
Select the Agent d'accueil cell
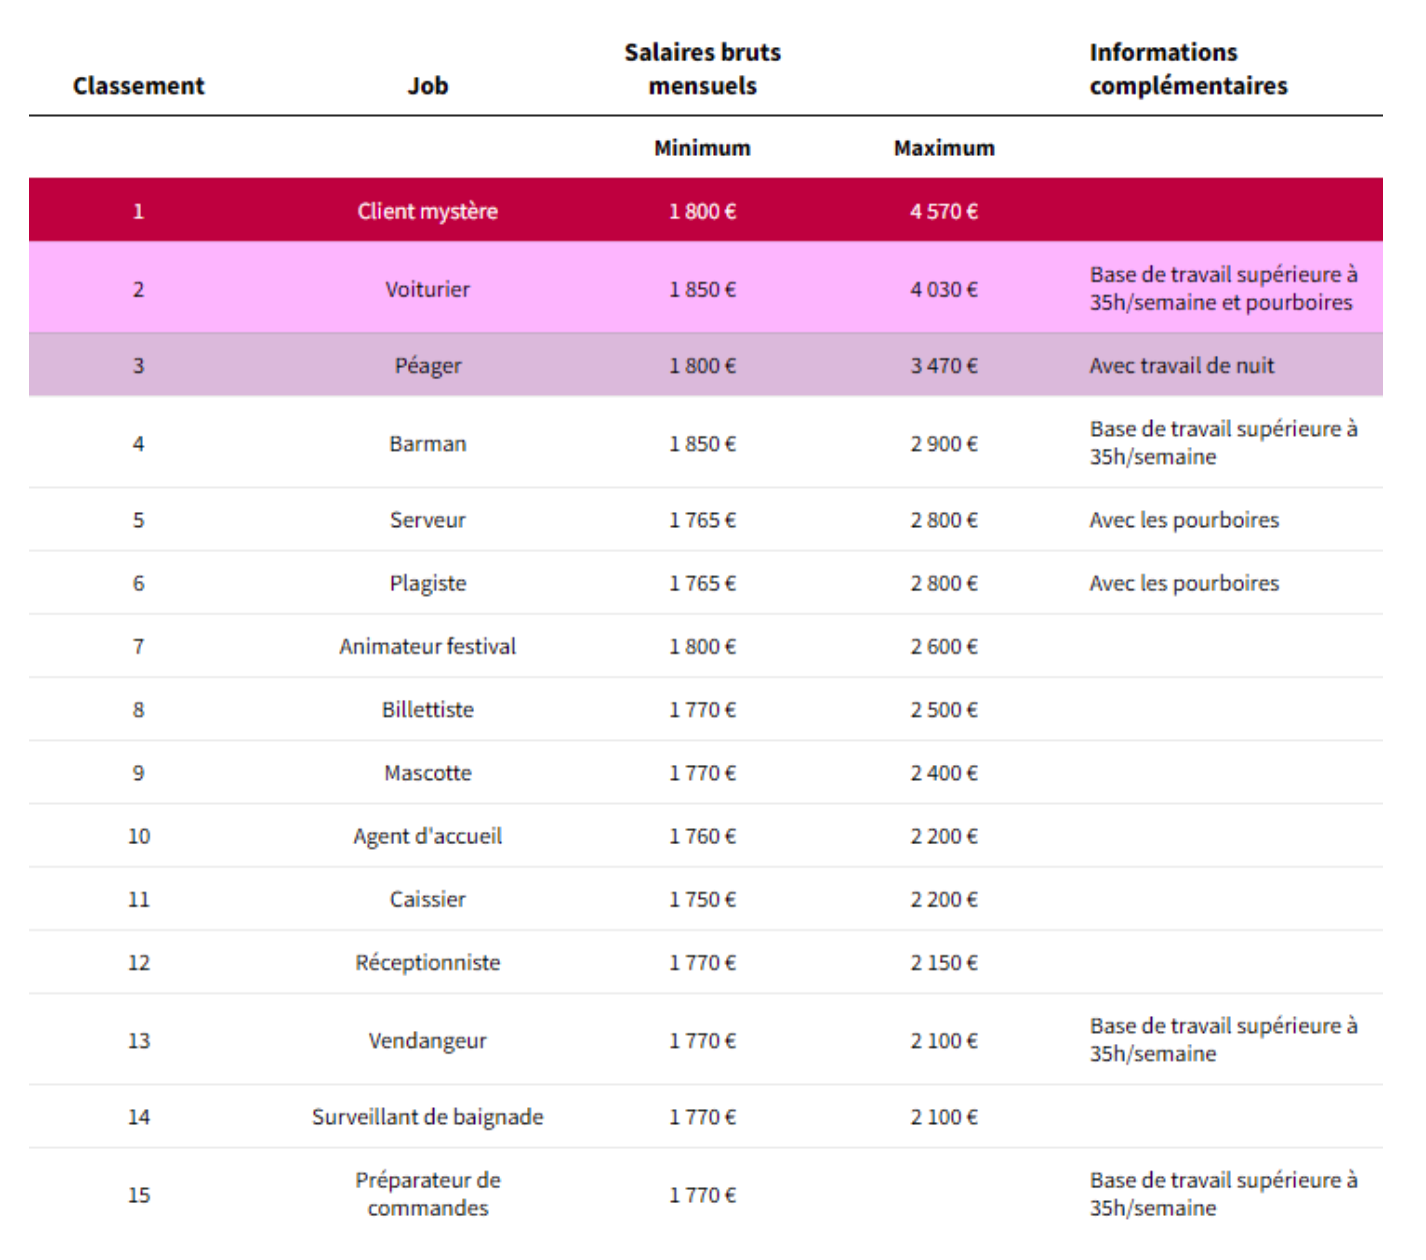[427, 837]
